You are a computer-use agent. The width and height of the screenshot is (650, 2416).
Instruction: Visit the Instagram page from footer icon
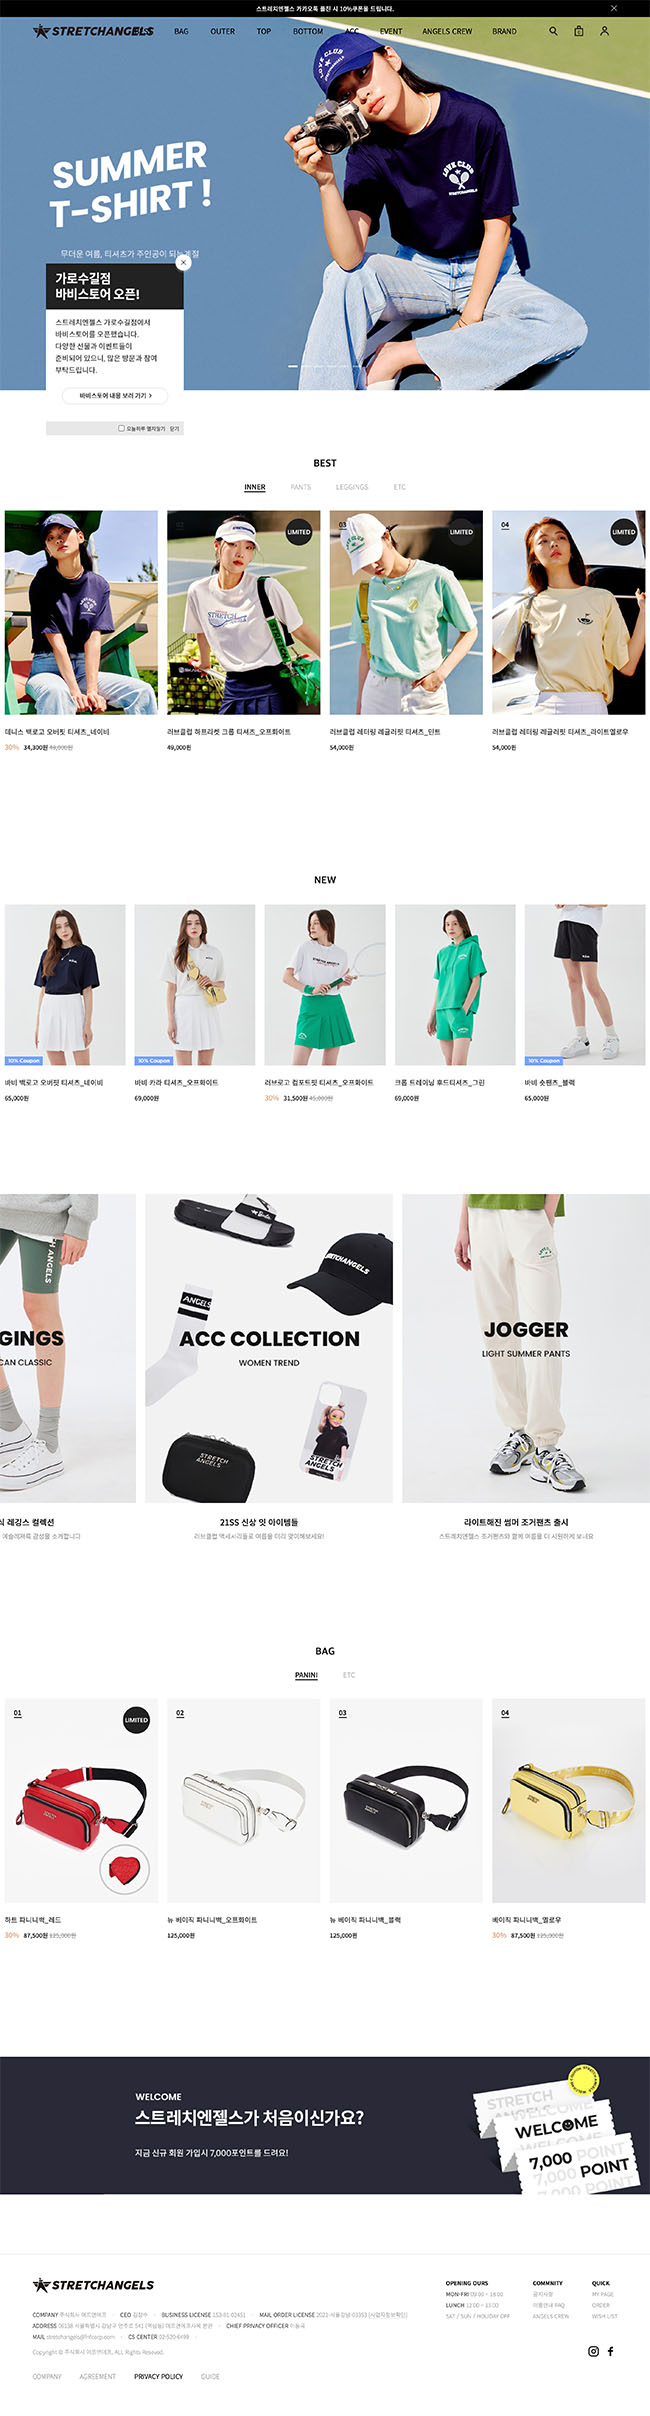[x=593, y=2351]
